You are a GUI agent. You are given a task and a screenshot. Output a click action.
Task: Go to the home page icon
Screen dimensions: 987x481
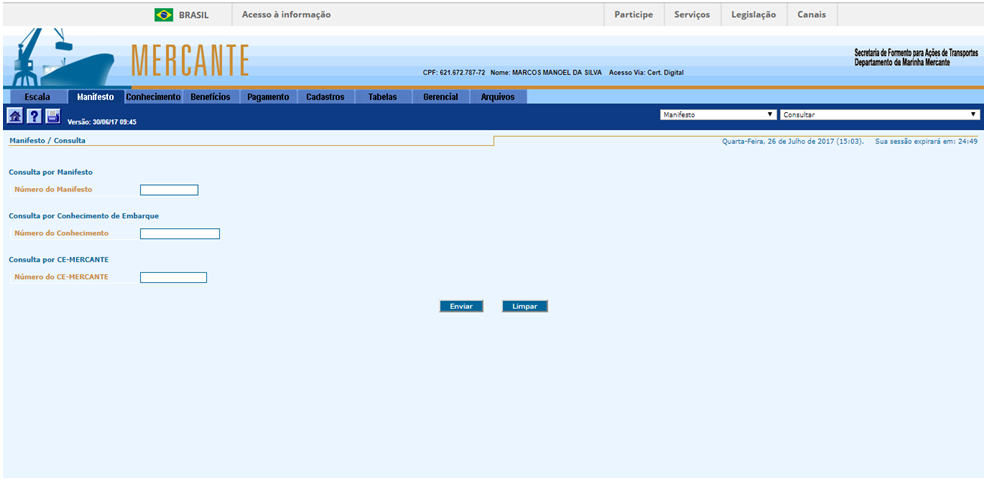click(x=14, y=116)
